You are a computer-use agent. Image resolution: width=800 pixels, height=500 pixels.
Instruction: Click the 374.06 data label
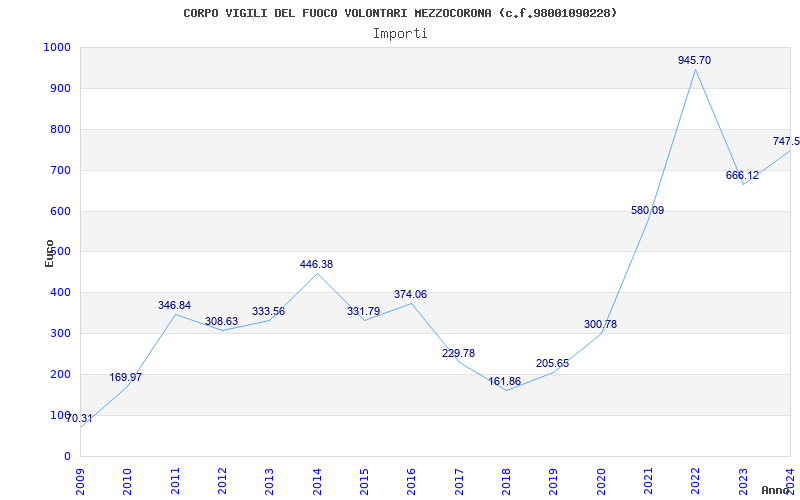(x=410, y=294)
